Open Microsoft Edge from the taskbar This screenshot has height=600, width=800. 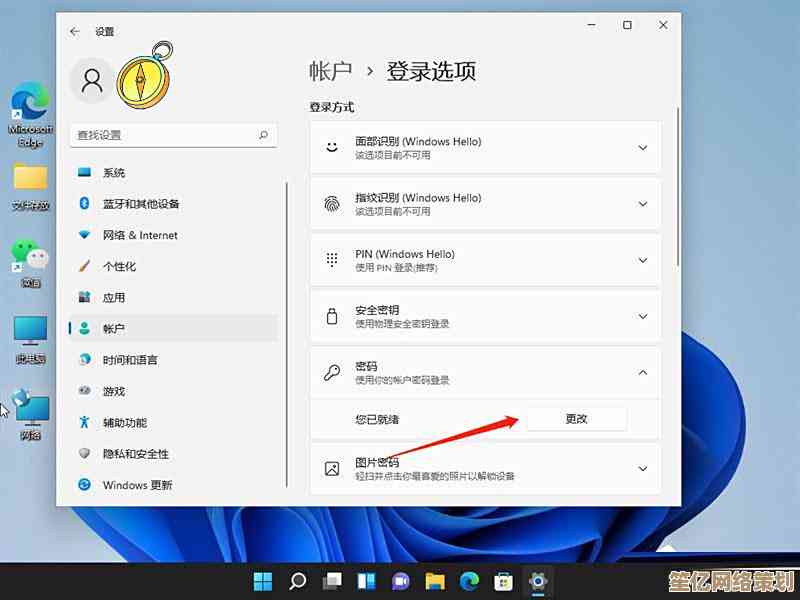[469, 581]
